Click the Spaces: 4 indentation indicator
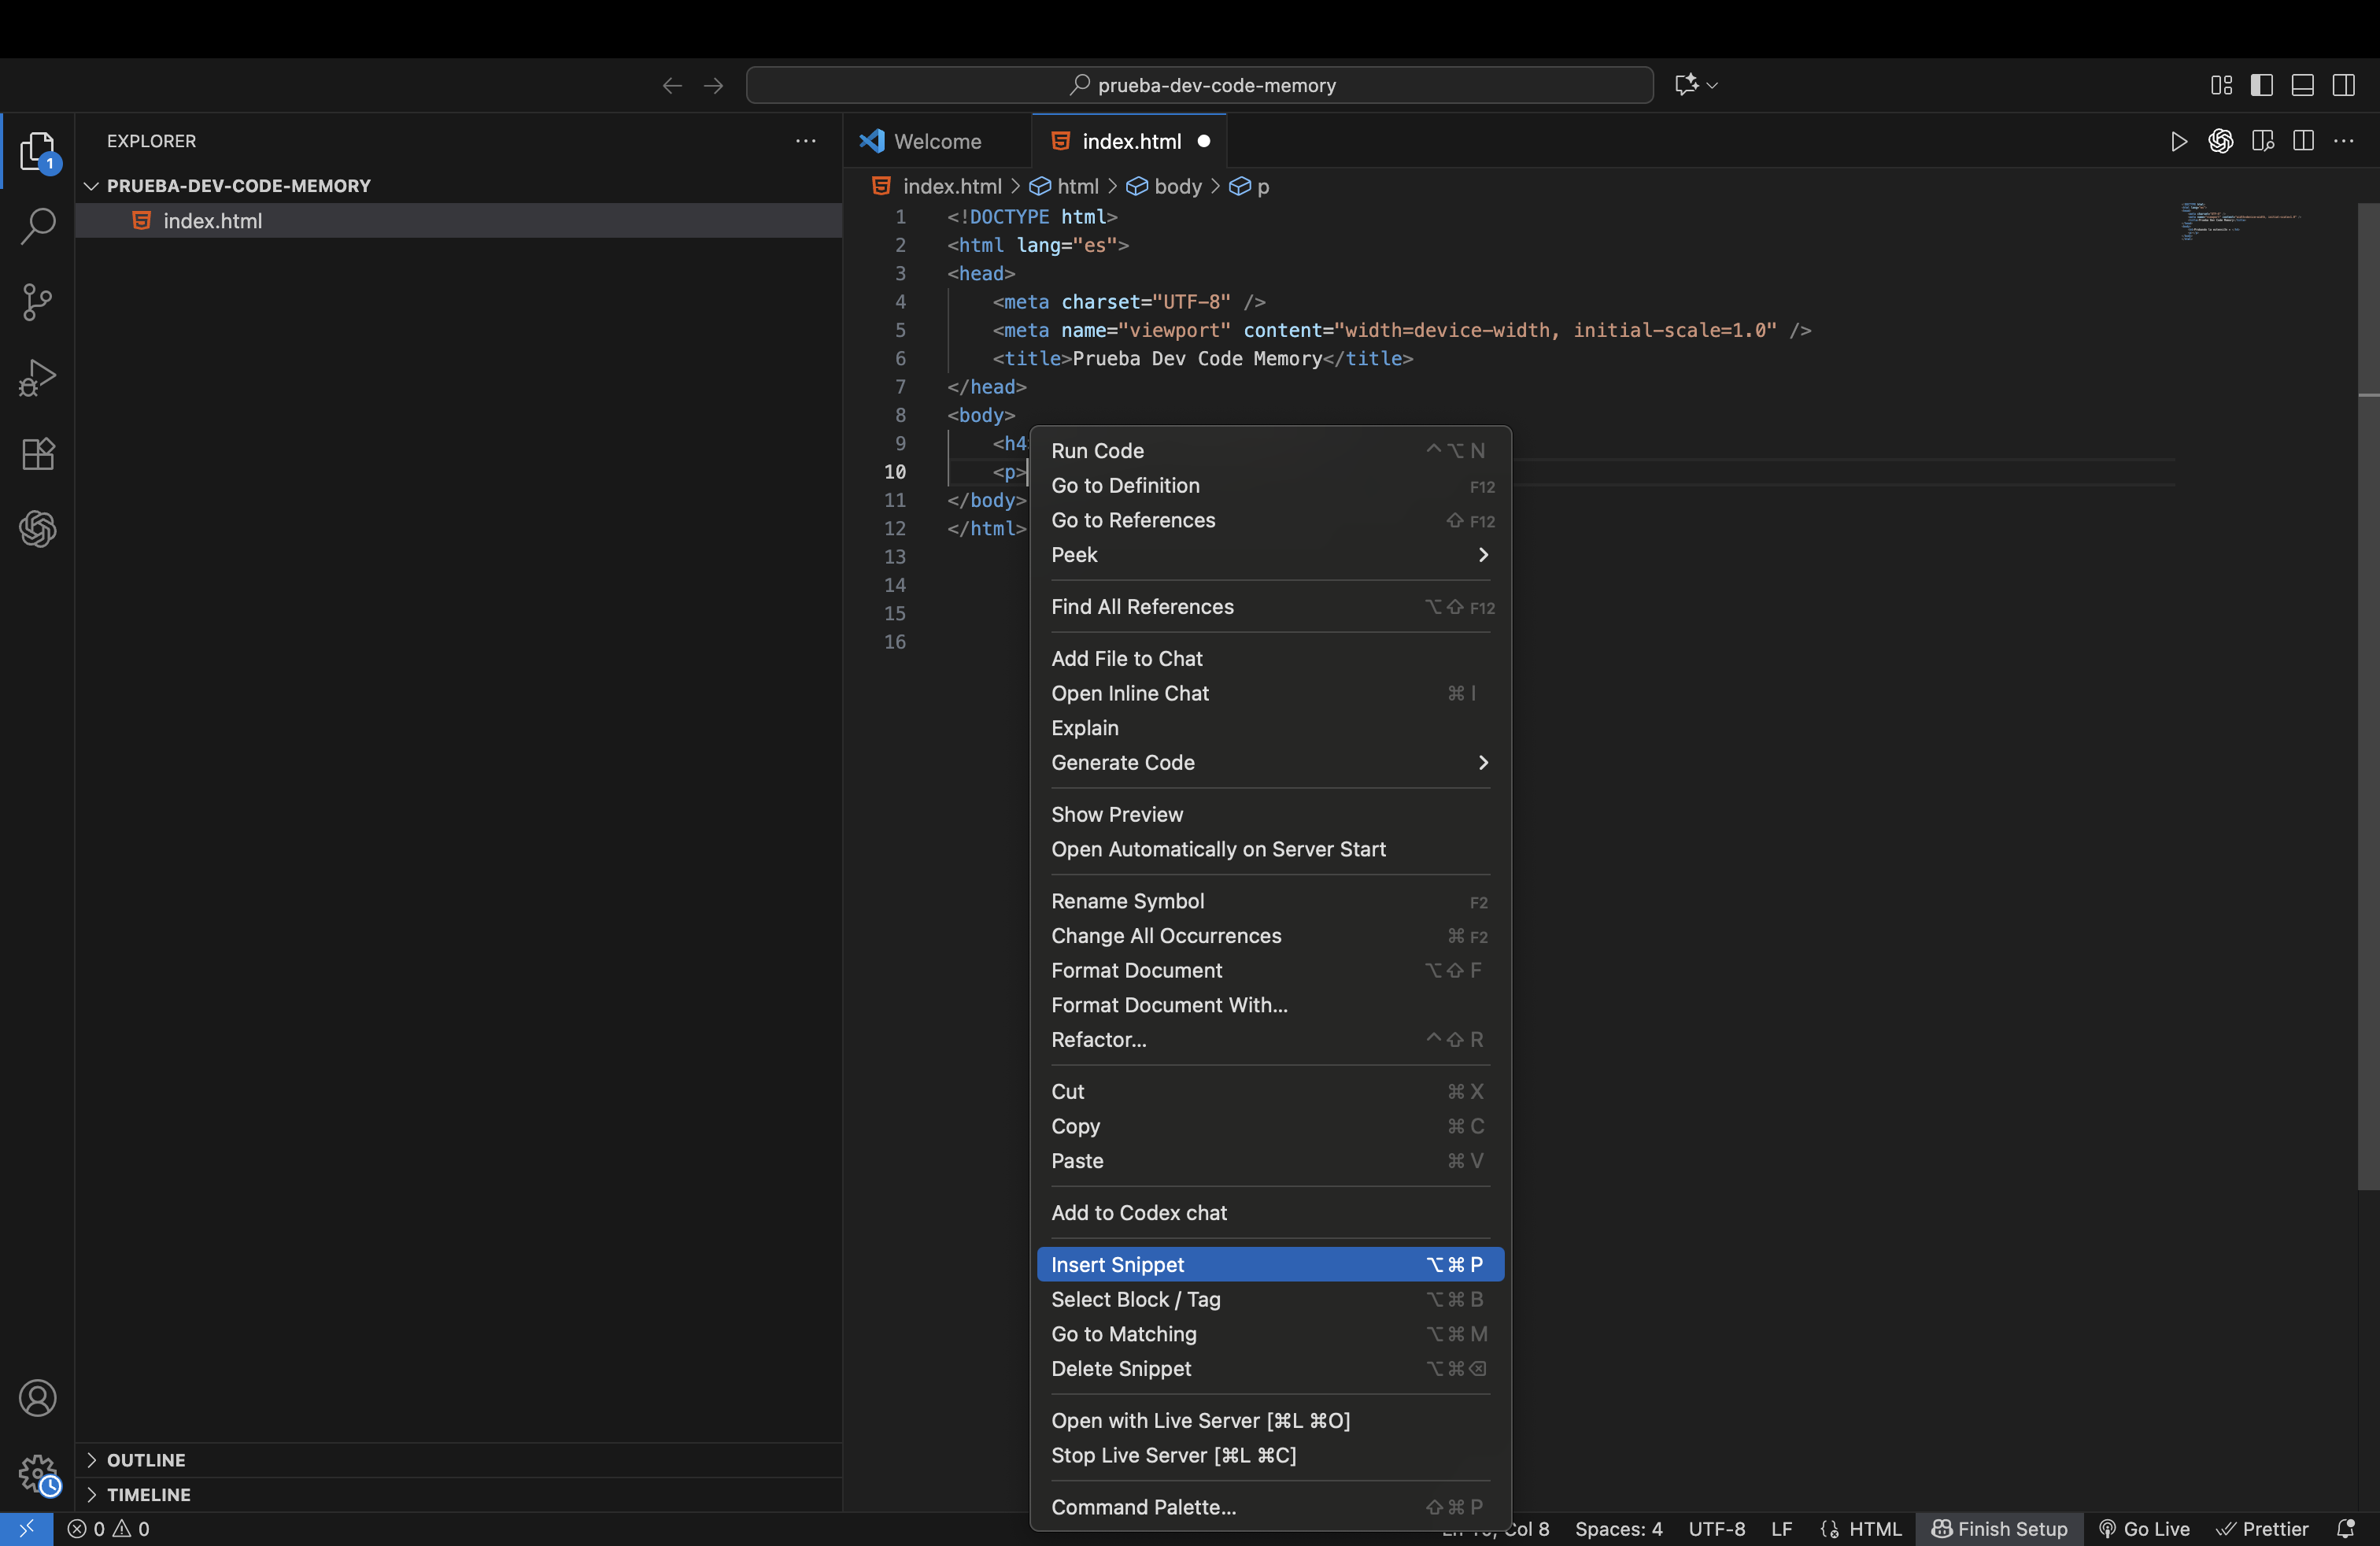The width and height of the screenshot is (2380, 1546). click(x=1618, y=1529)
